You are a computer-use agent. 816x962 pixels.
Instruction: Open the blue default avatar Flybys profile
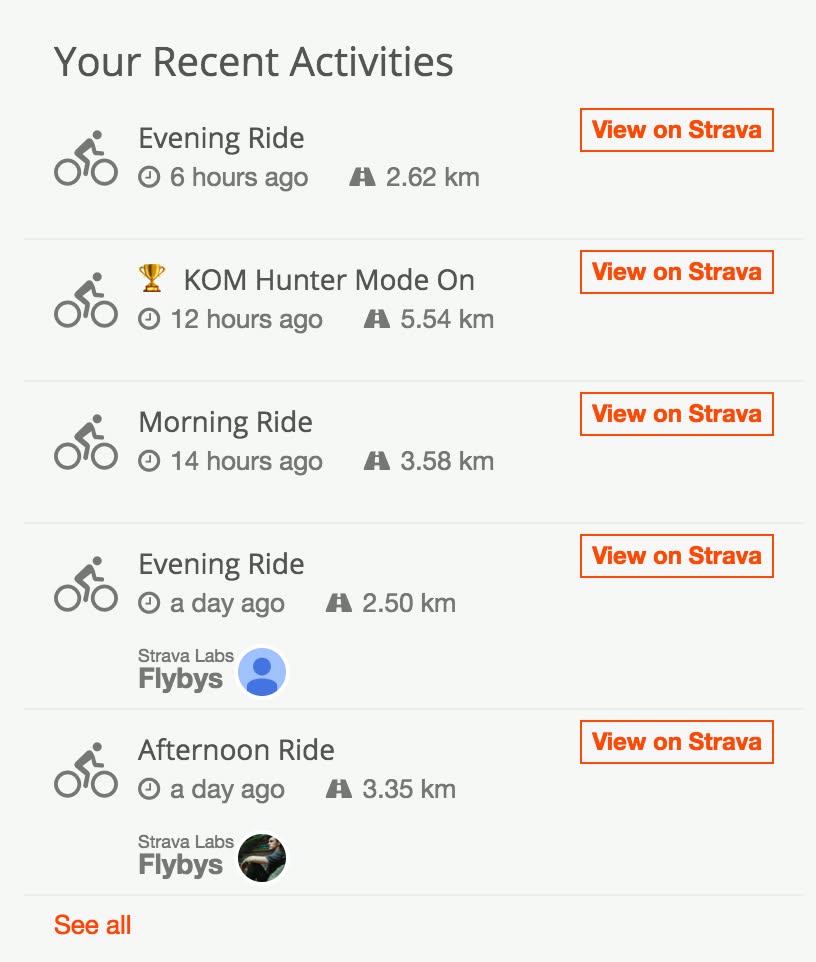coord(262,672)
